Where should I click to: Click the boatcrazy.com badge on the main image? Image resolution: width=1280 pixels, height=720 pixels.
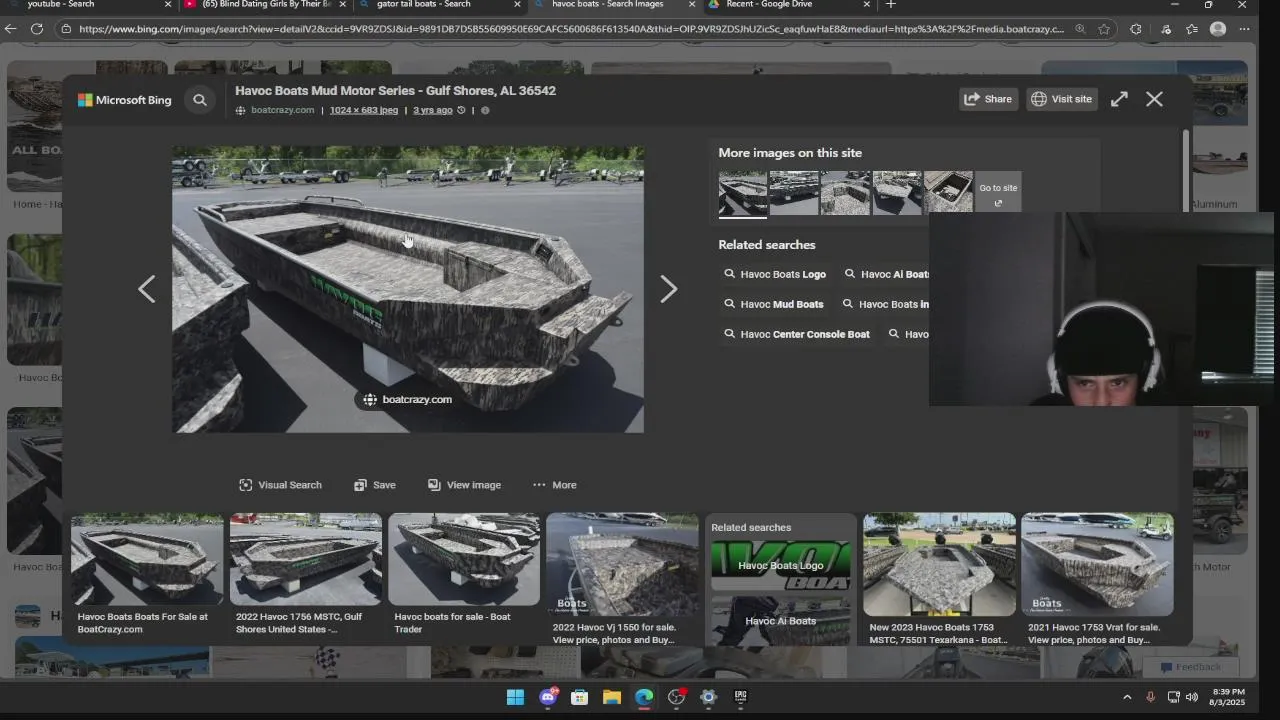tap(407, 399)
